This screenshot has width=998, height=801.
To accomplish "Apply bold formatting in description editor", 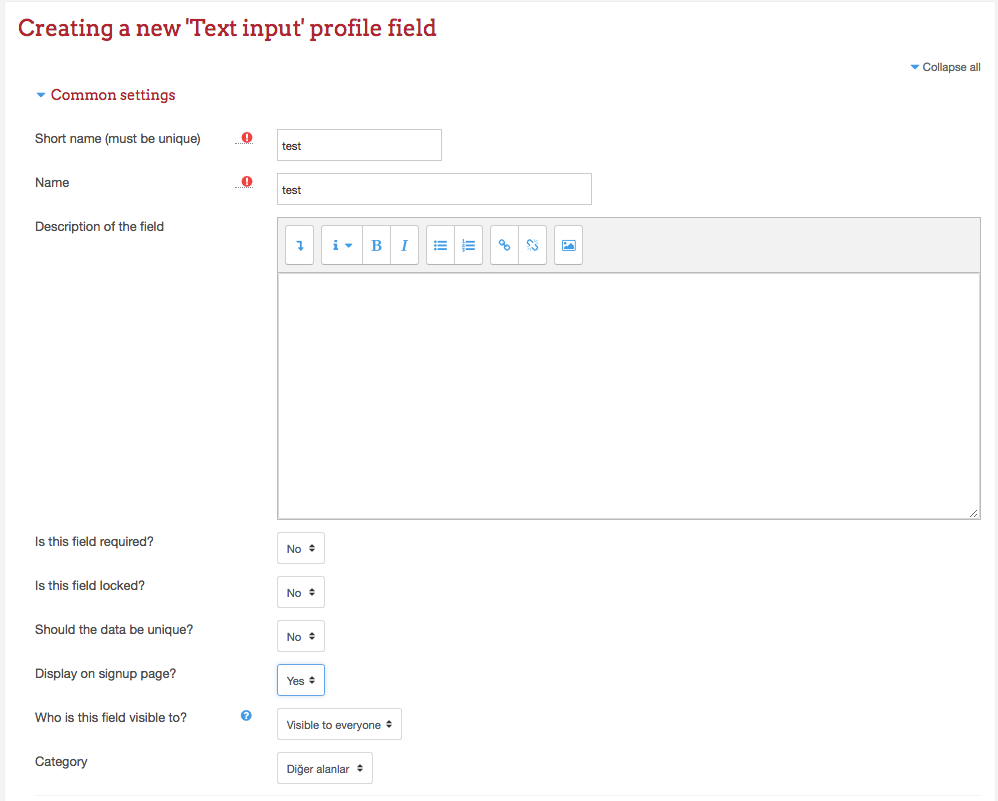I will [x=377, y=245].
